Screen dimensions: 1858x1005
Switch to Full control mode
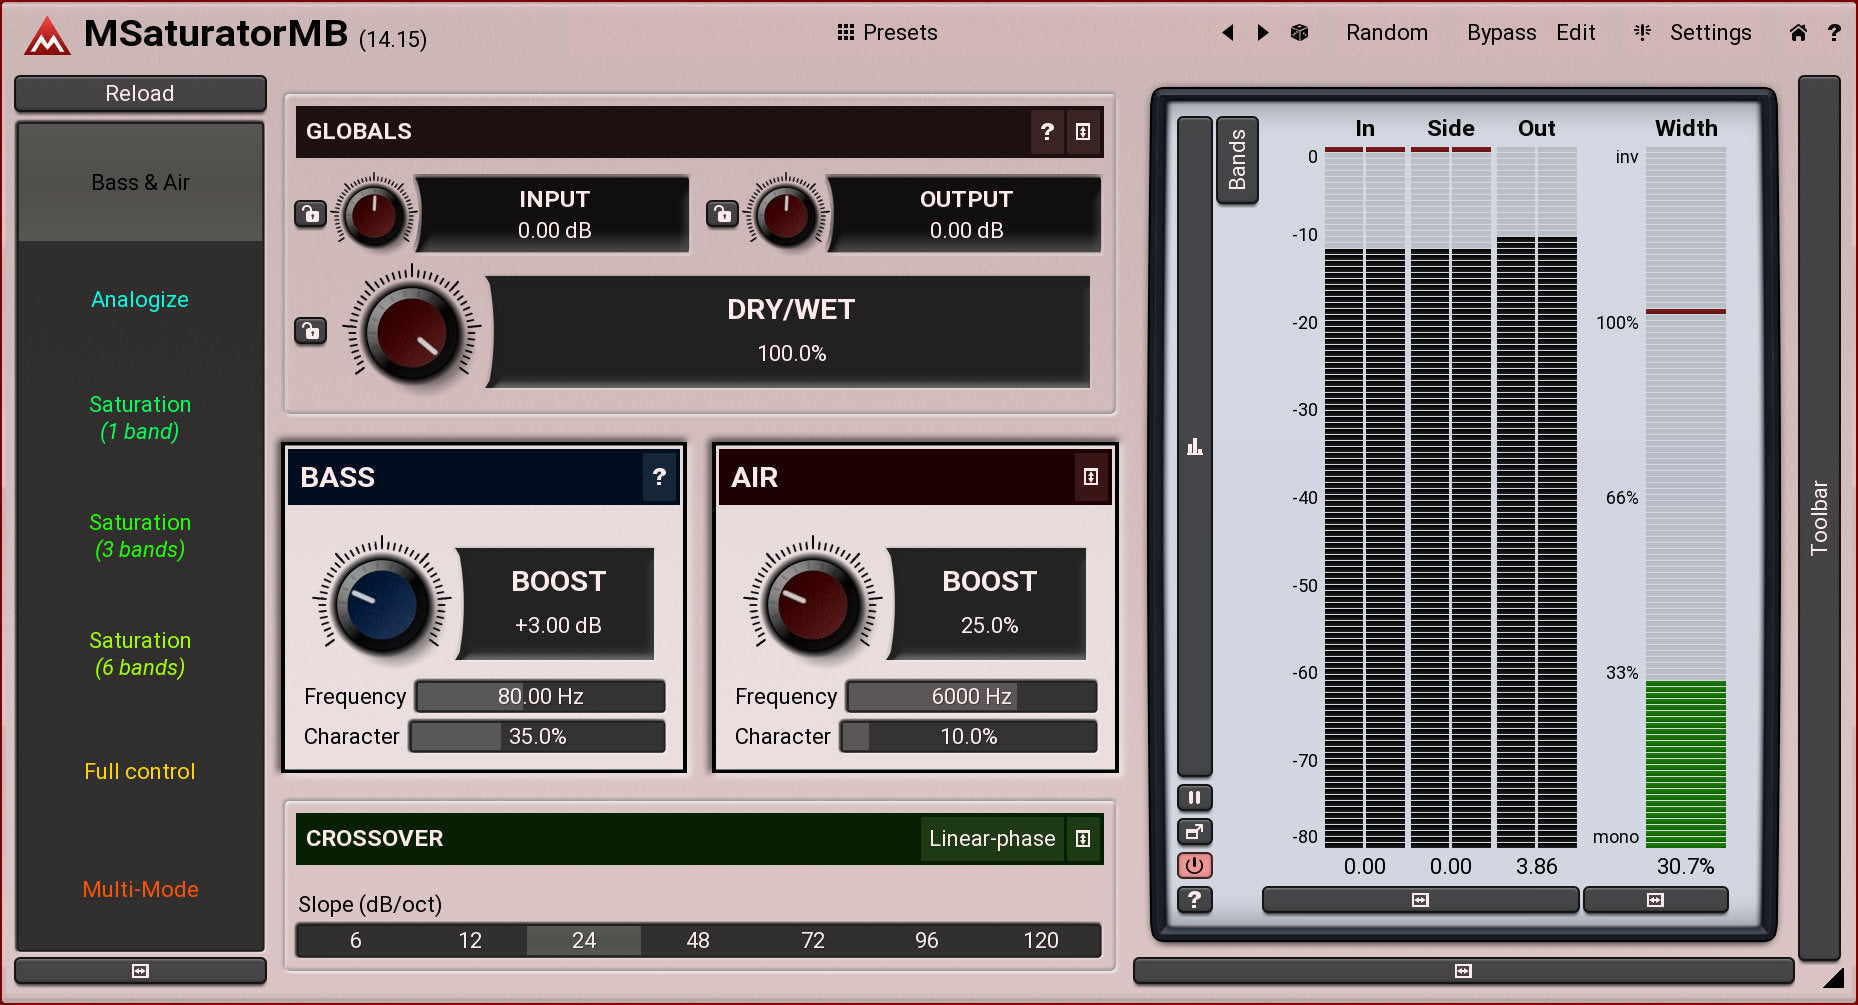pyautogui.click(x=140, y=772)
